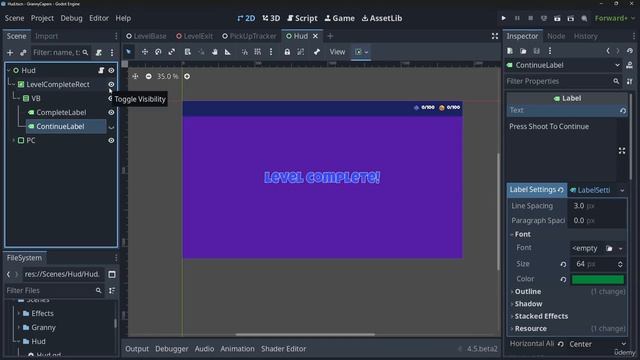Collapse the Hud root node
The height and width of the screenshot is (360, 640).
tap(9, 70)
